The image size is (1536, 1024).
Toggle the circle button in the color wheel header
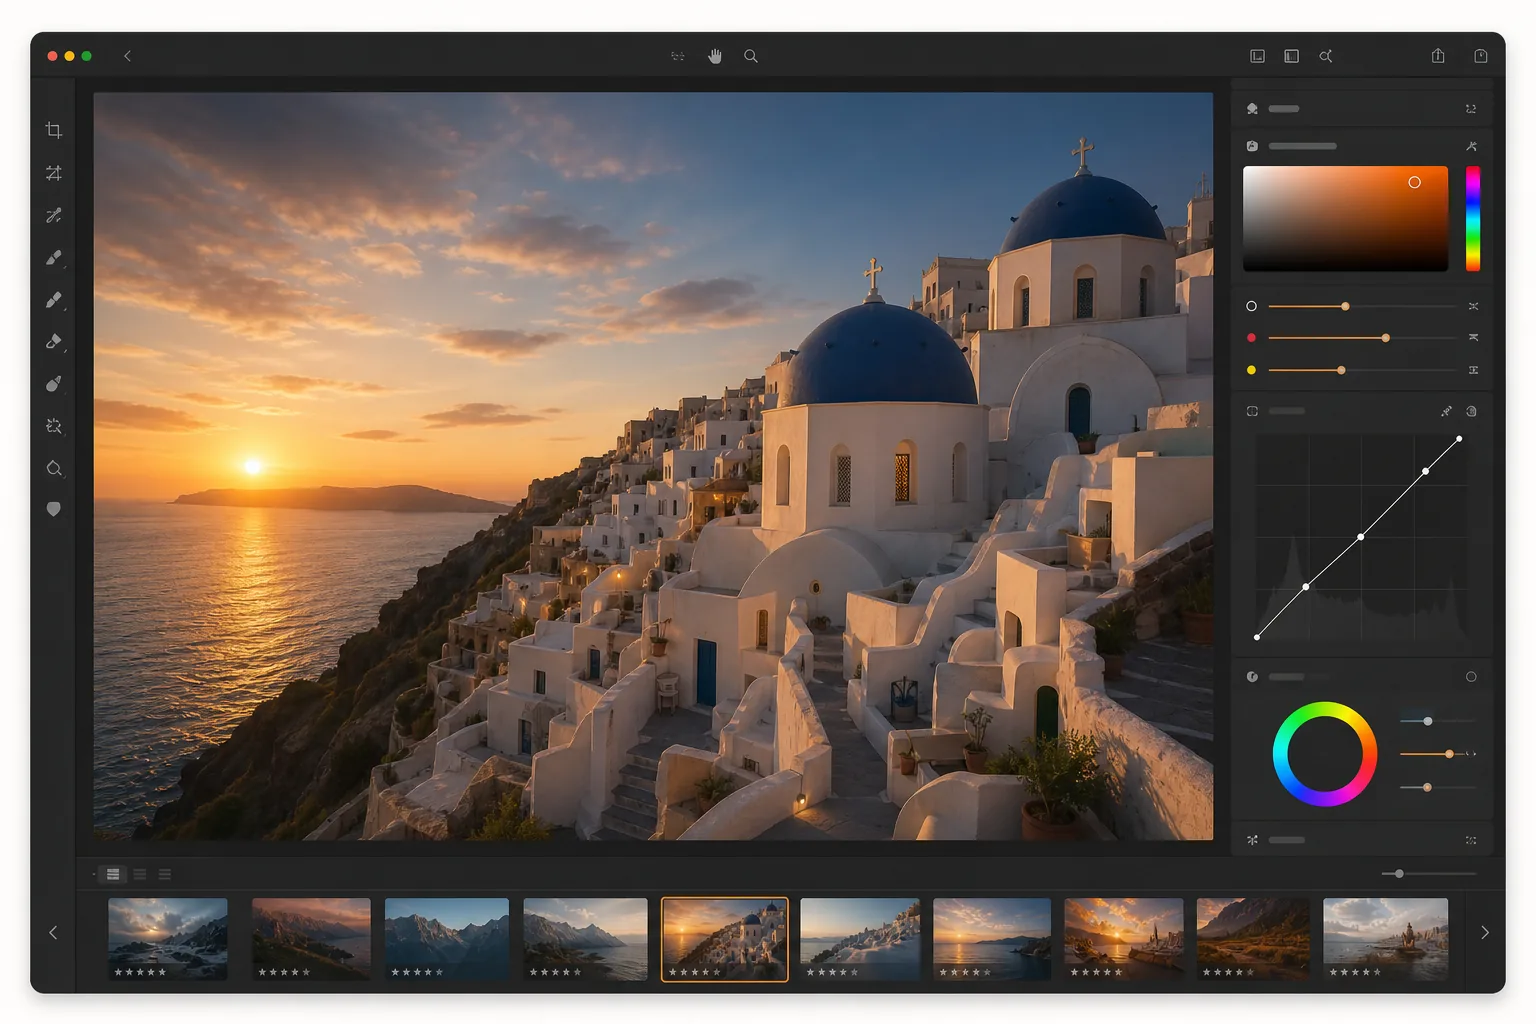(x=1471, y=677)
